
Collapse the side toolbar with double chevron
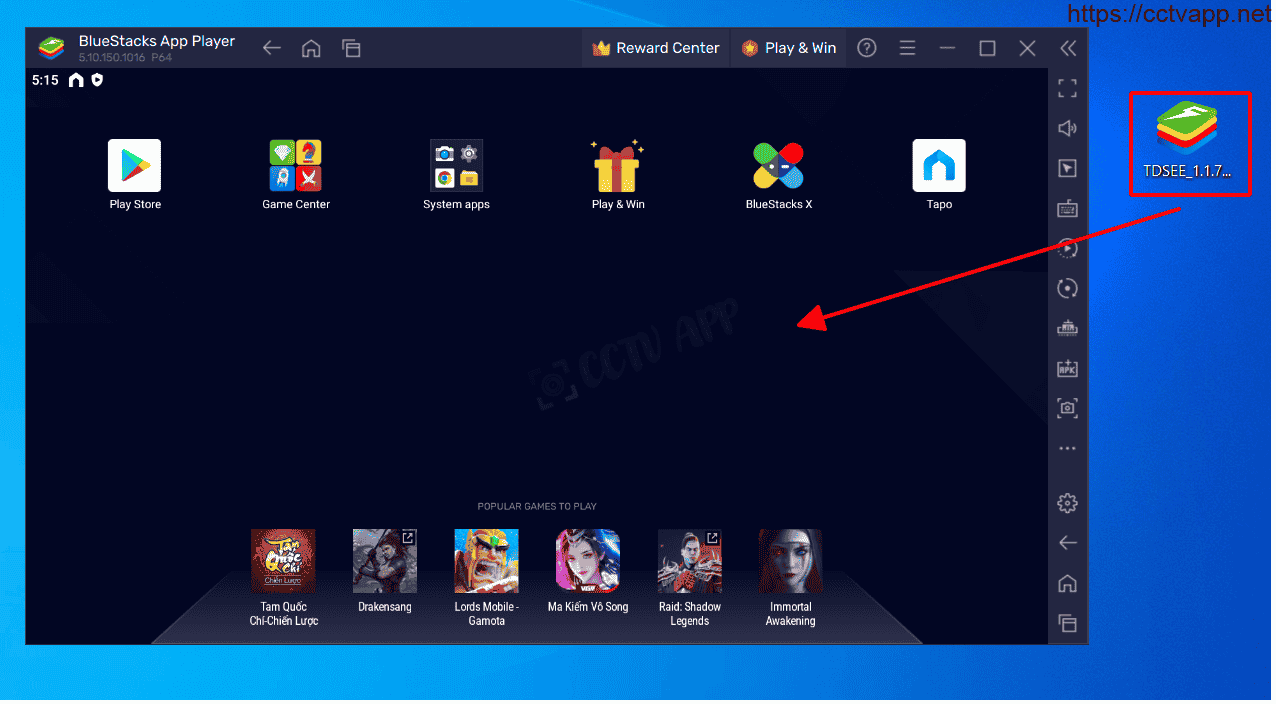pyautogui.click(x=1068, y=48)
